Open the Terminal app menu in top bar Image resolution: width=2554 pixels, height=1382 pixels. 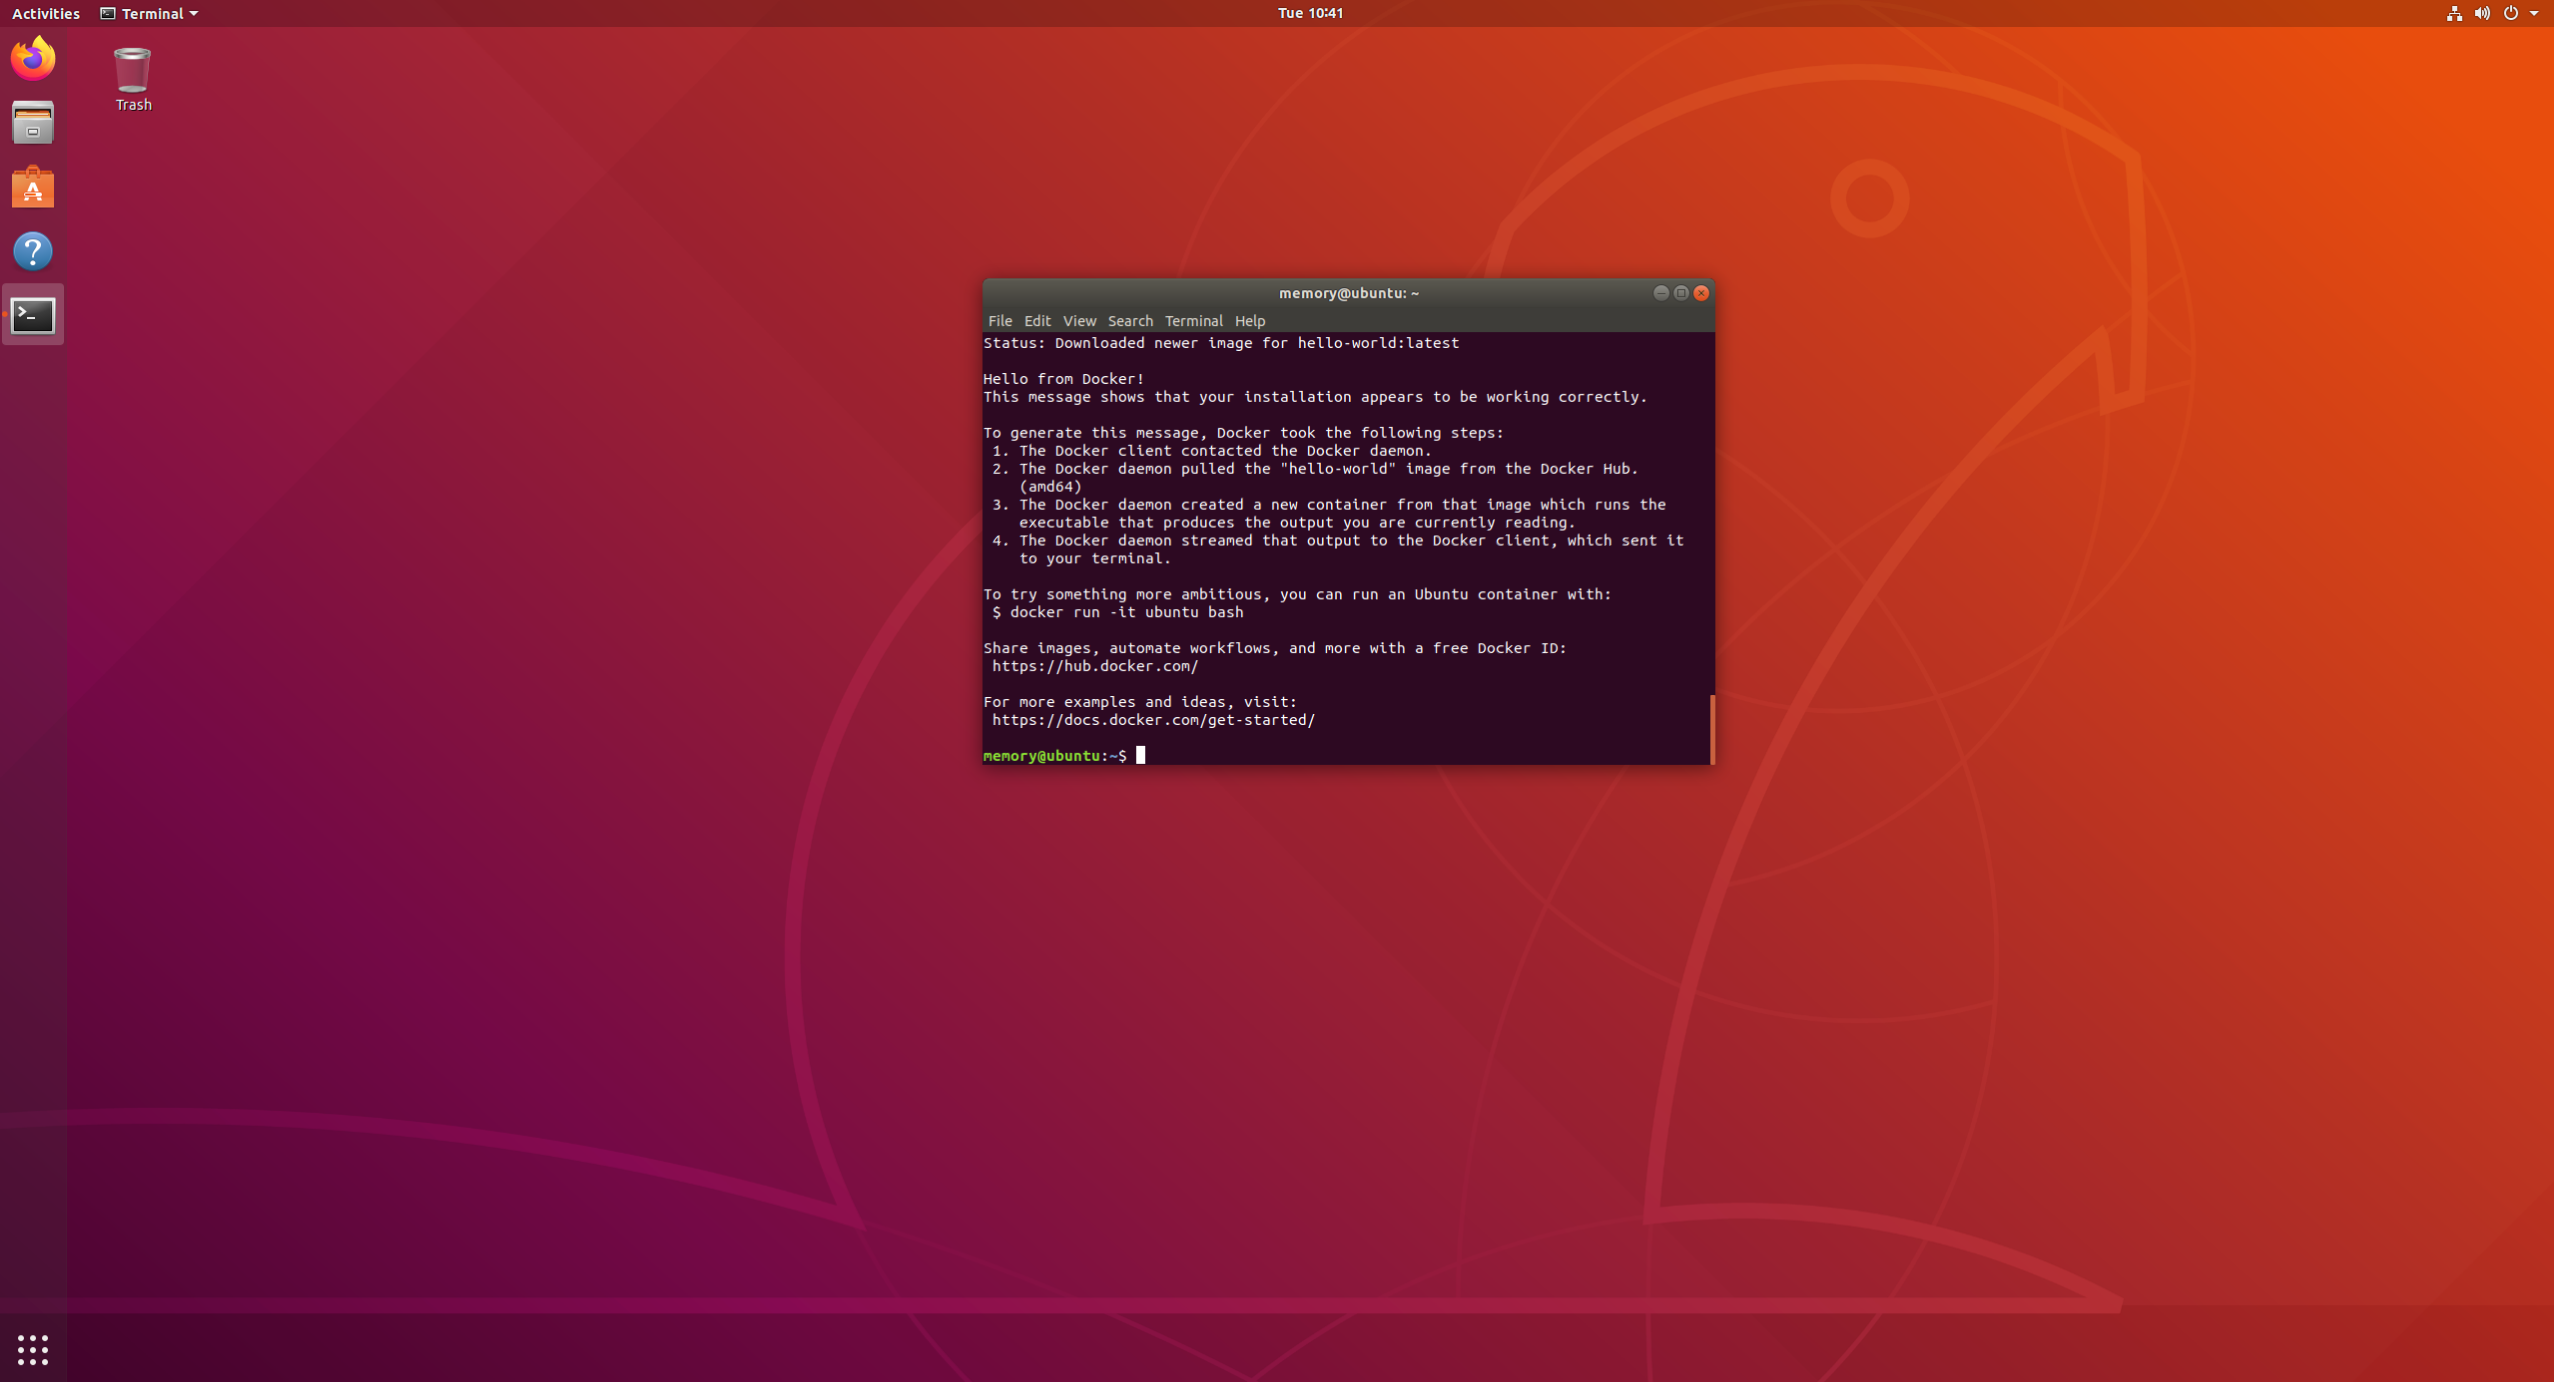click(x=149, y=13)
